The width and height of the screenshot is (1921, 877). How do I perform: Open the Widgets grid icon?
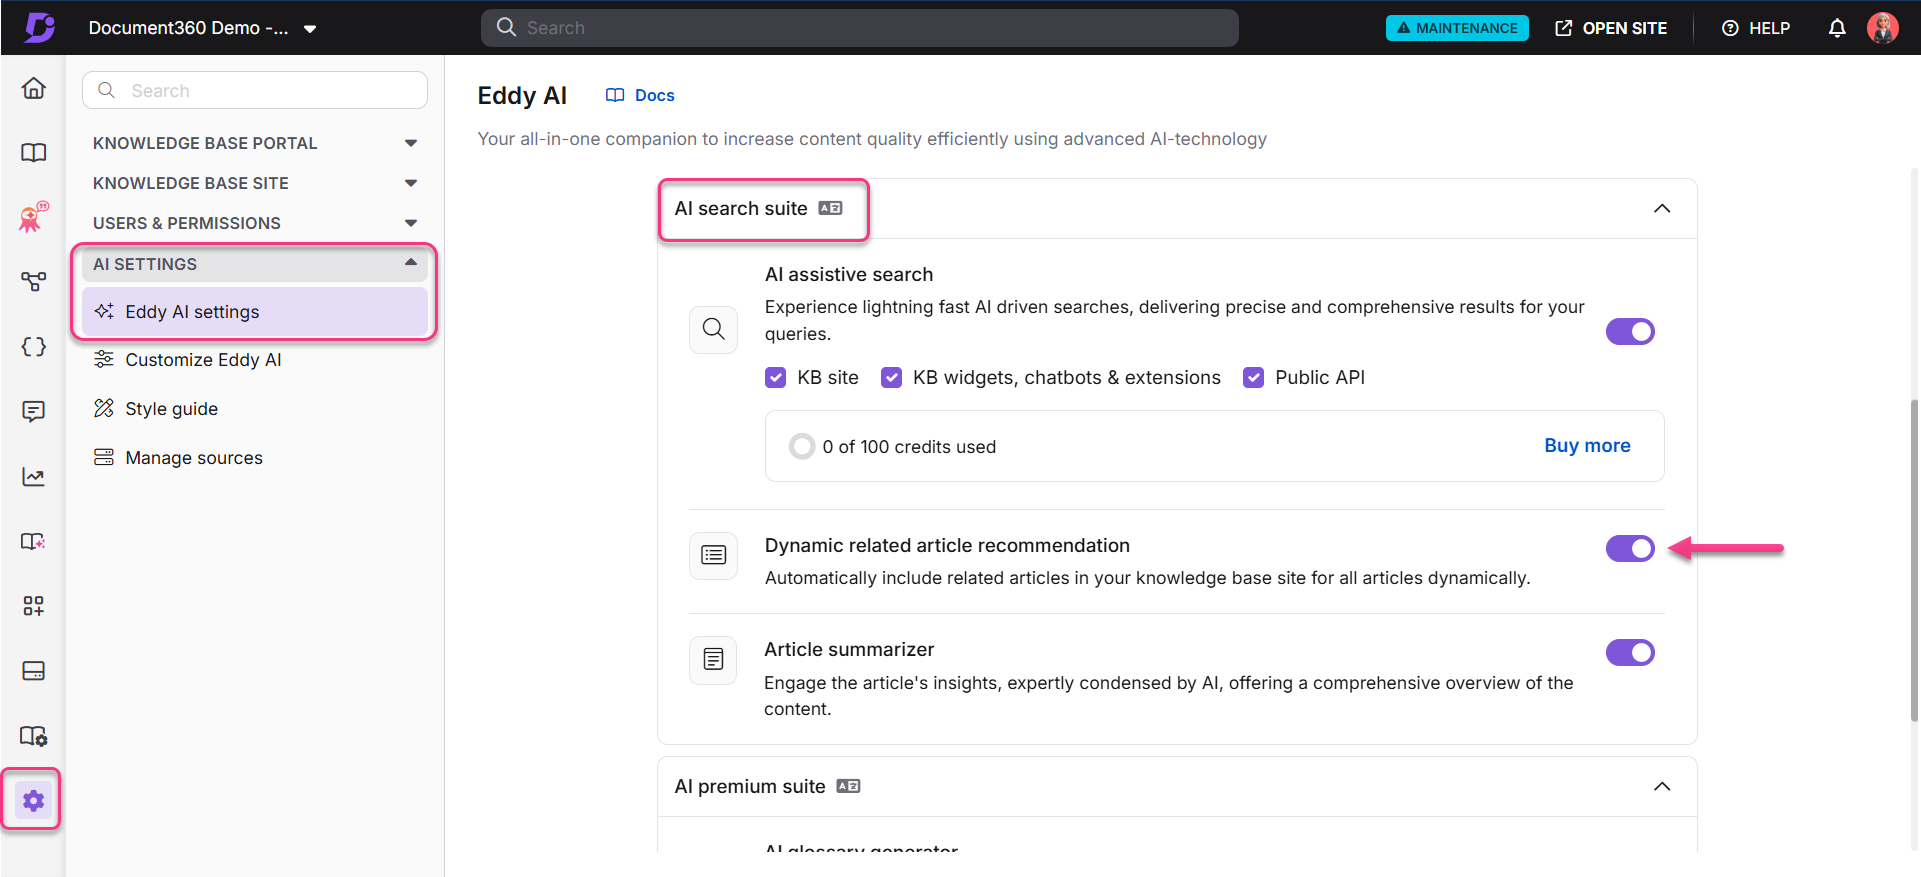pyautogui.click(x=33, y=606)
